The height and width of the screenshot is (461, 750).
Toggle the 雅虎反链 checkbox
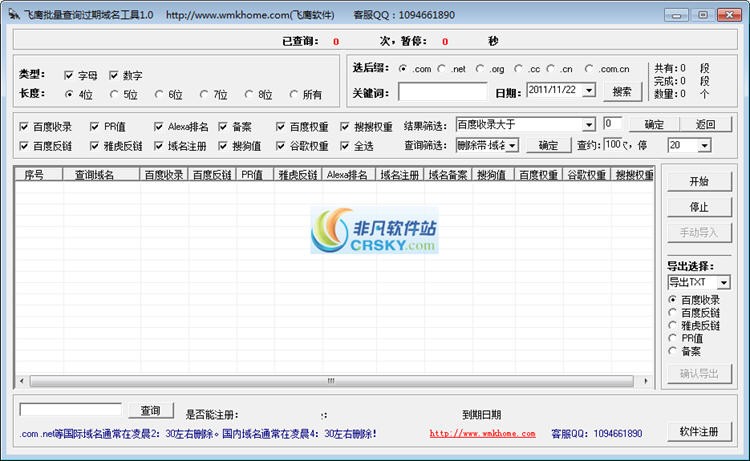[x=94, y=146]
